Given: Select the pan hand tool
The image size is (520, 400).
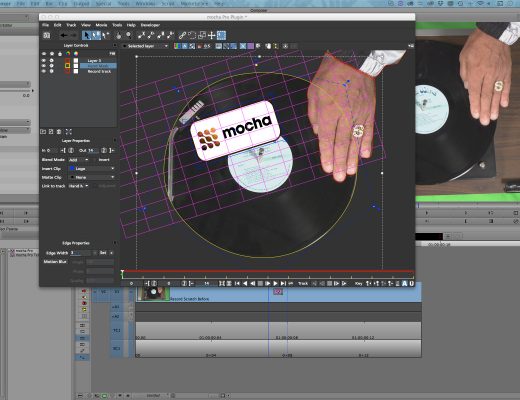Looking at the screenshot, I should click(x=118, y=35).
